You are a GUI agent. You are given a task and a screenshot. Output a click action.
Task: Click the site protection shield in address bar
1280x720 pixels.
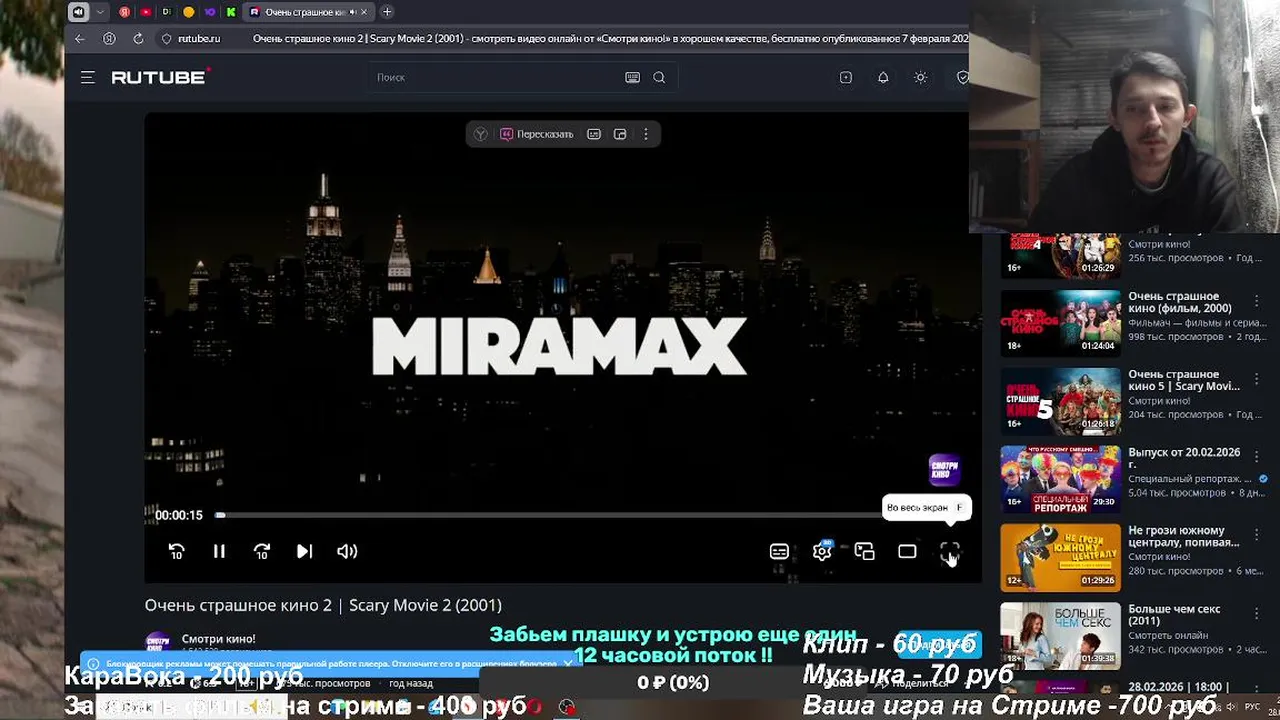(167, 38)
